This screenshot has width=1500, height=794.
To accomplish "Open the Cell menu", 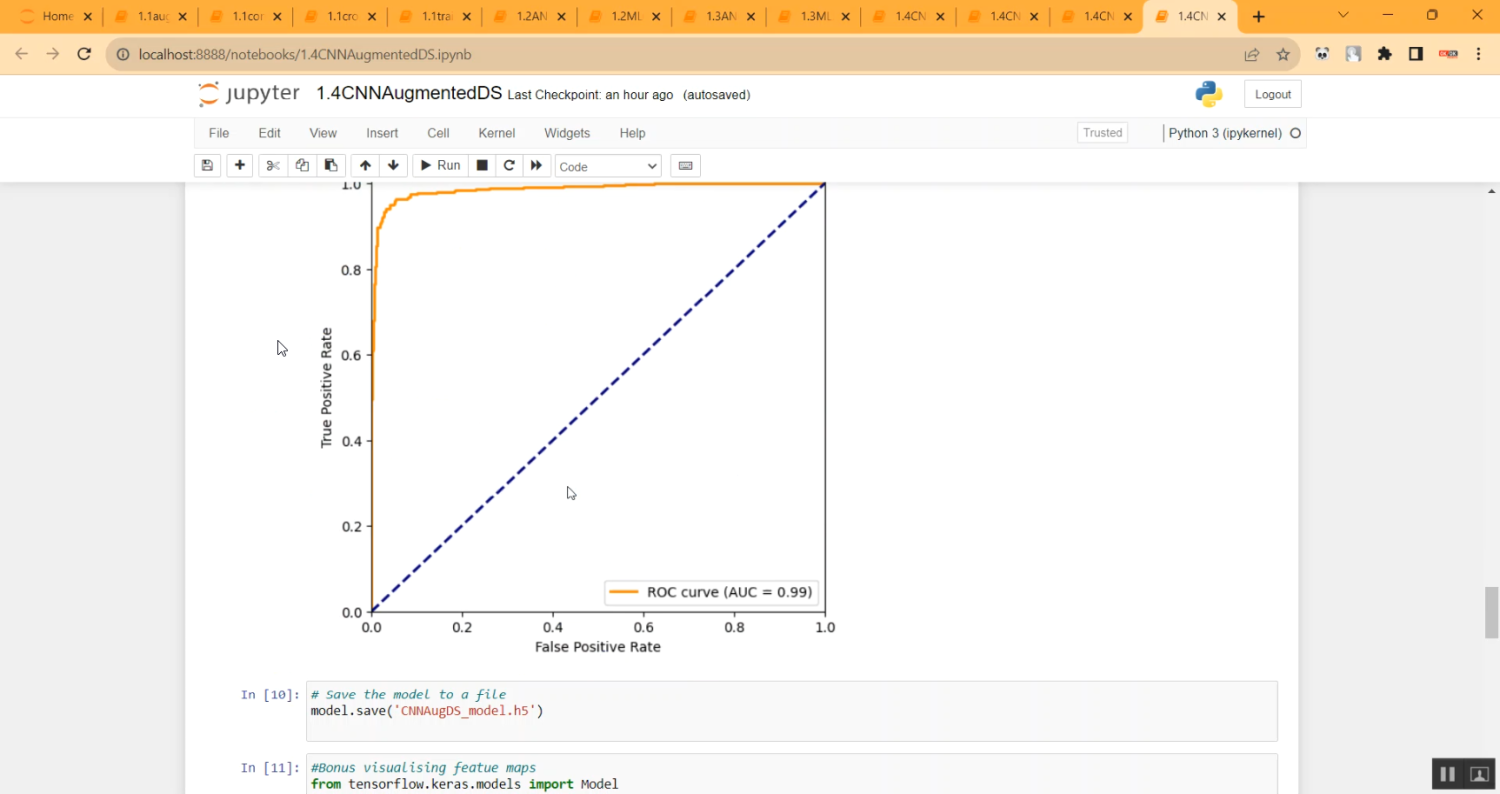I will click(x=438, y=133).
